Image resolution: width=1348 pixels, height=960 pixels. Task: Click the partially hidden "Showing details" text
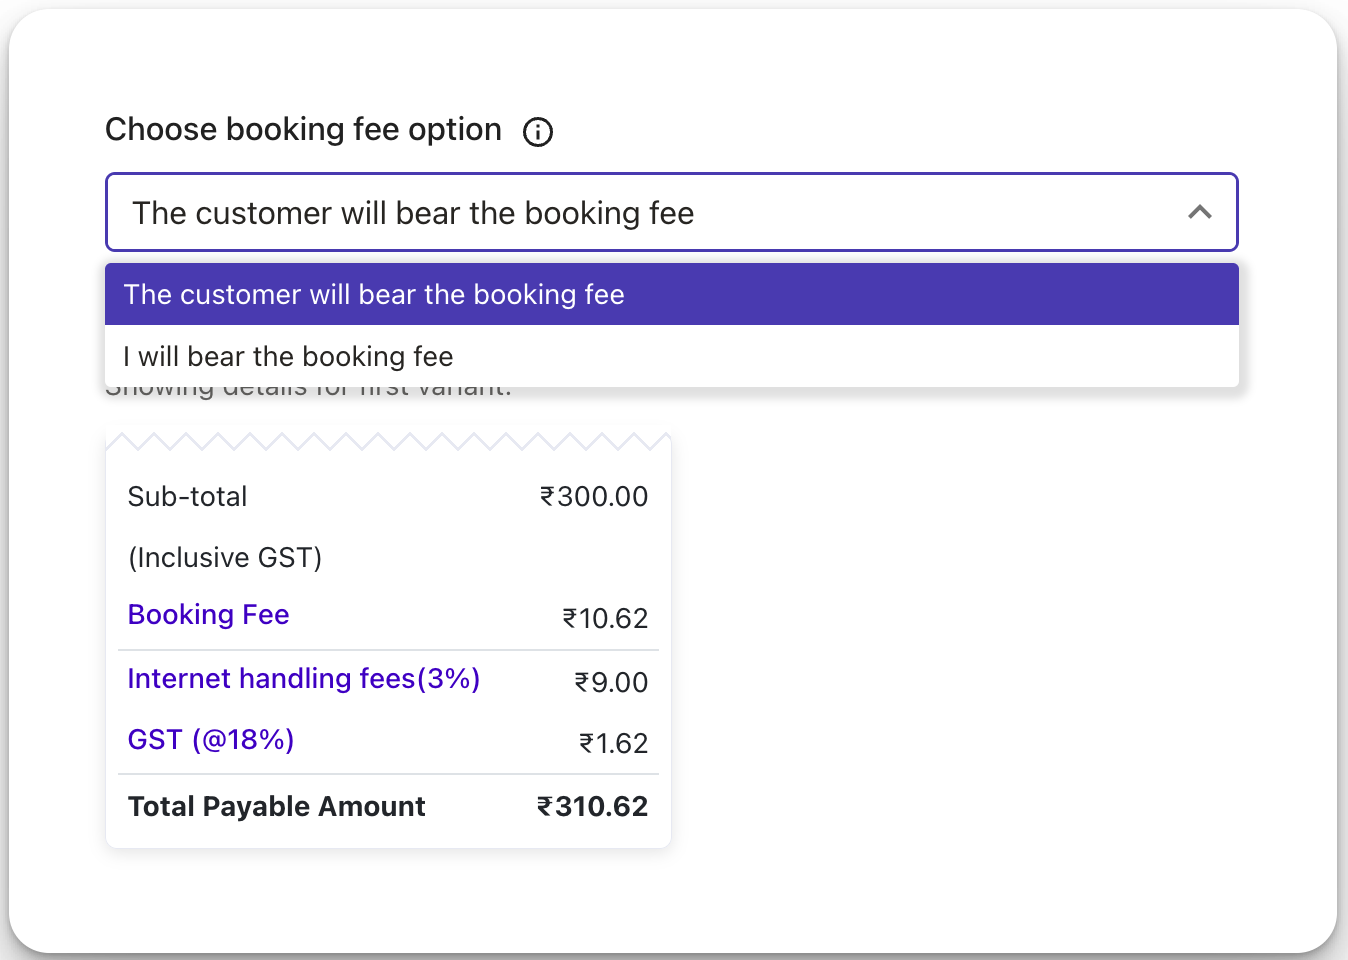308,391
